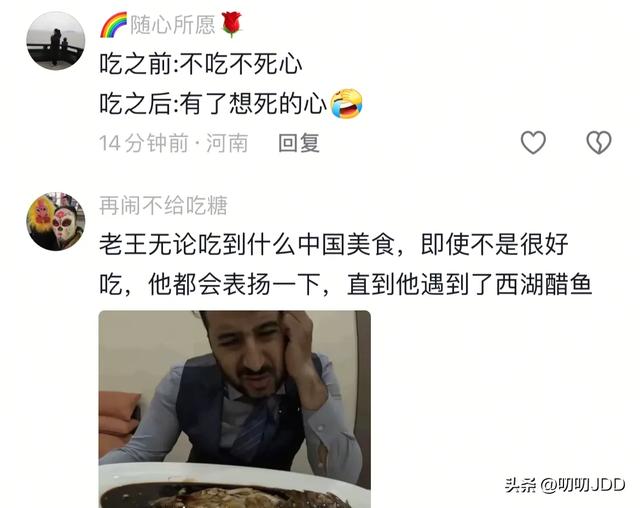
Task: Click the fish plate in the image
Action: point(235,488)
